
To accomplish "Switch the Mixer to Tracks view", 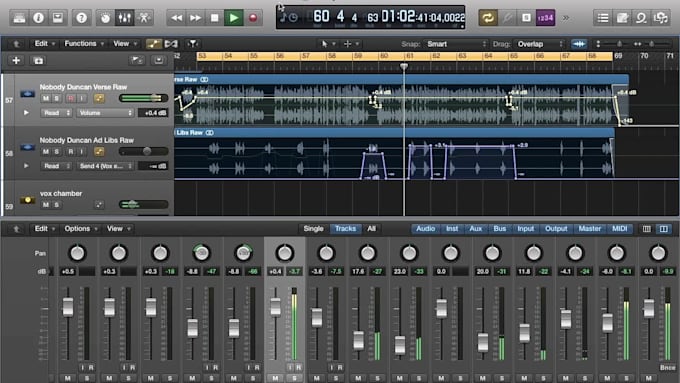I will [x=345, y=229].
